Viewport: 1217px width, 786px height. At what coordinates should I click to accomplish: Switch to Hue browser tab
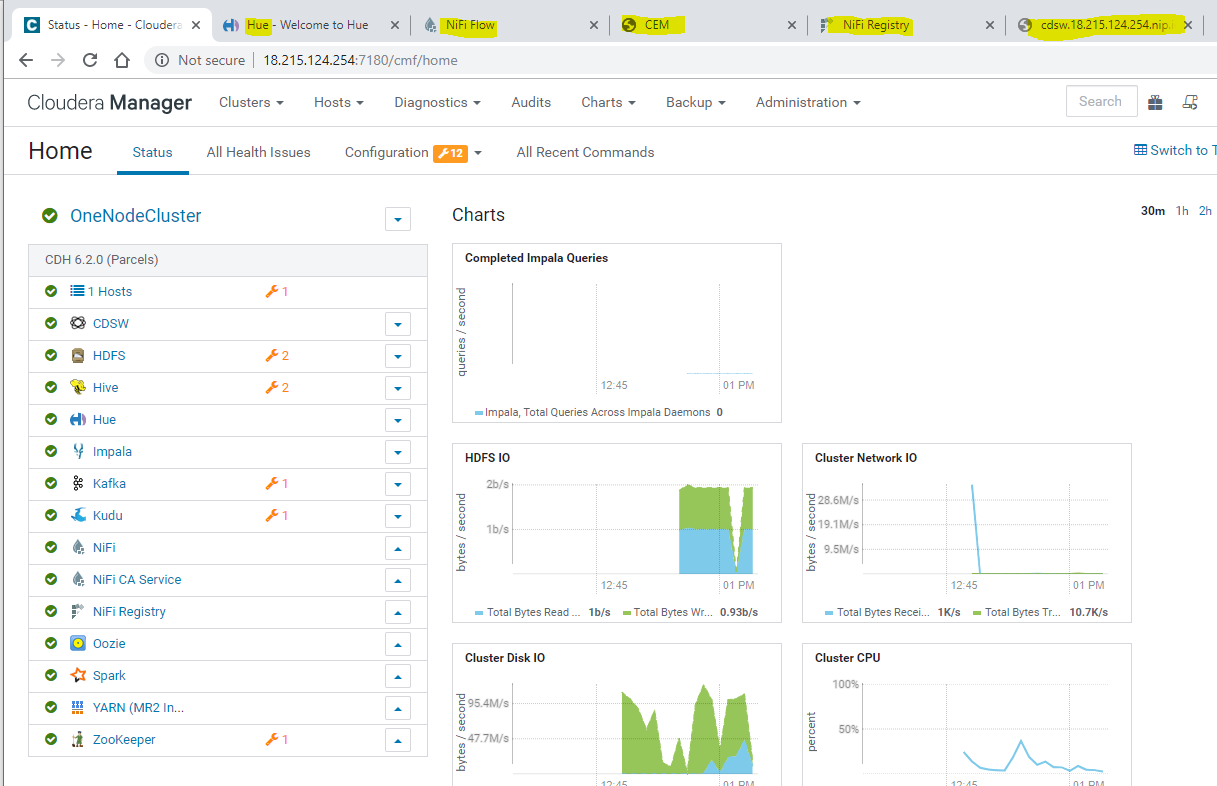[310, 25]
